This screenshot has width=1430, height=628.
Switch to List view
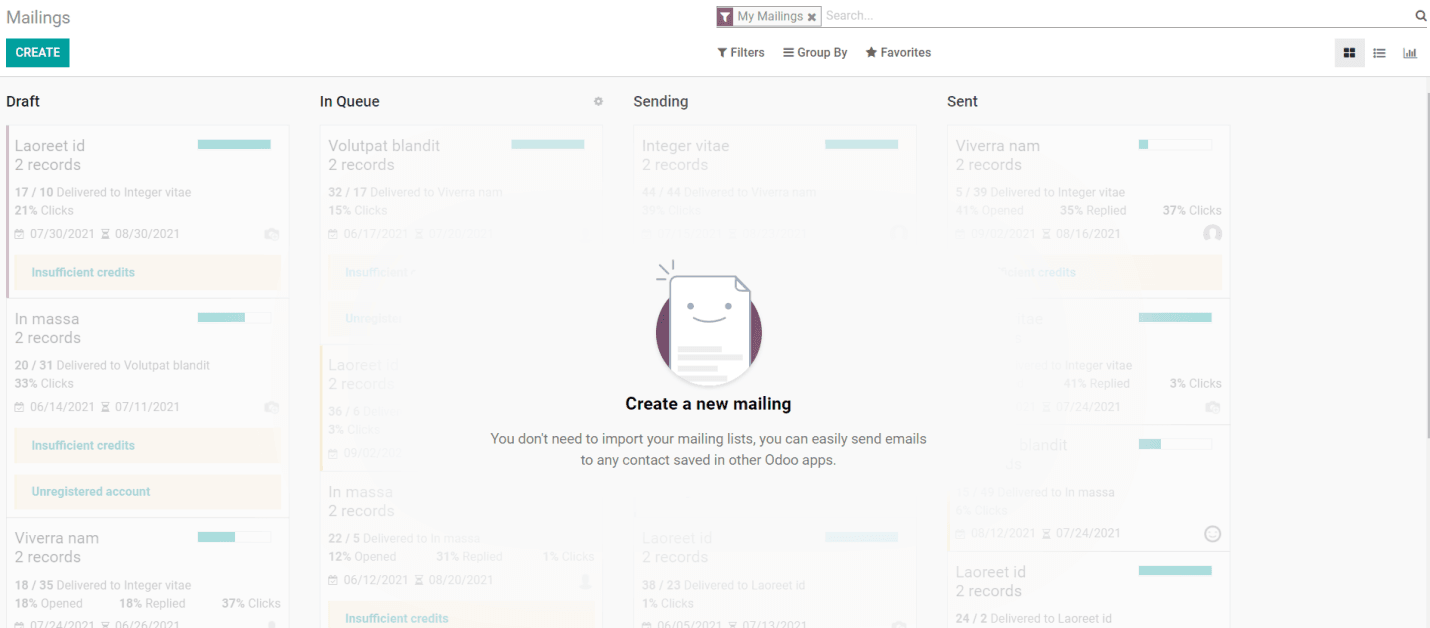click(x=1379, y=53)
